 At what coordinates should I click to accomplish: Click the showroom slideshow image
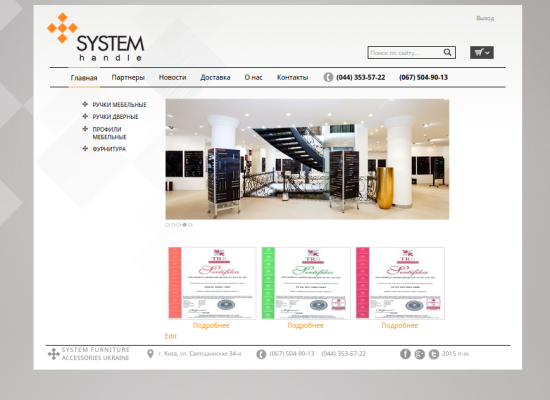[307, 159]
